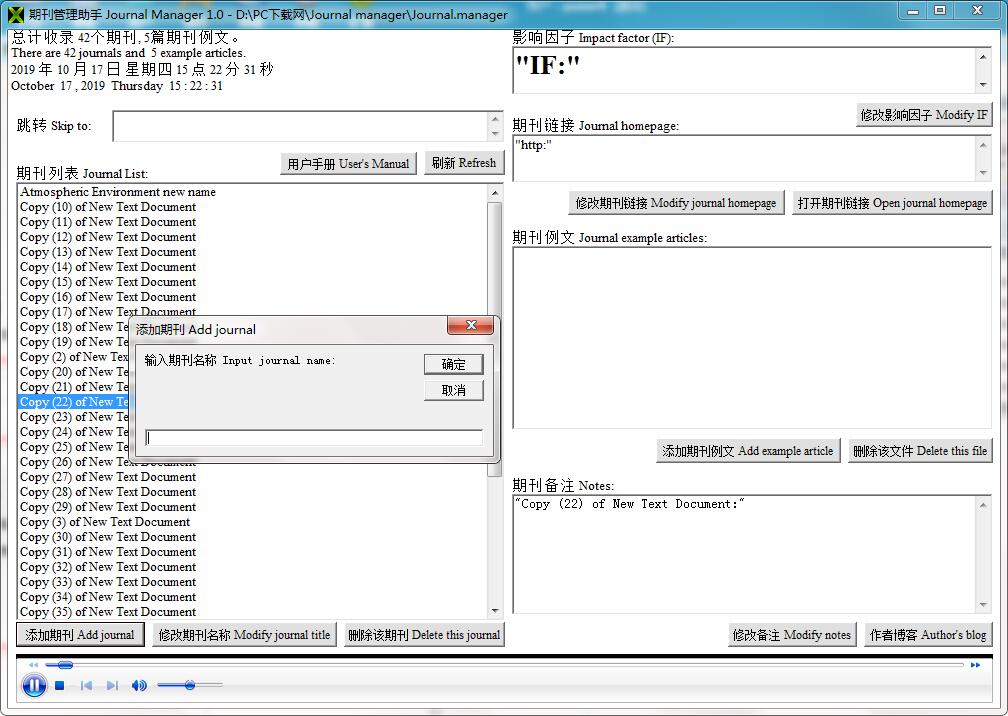Click the Skip to input box
Screen dimensions: 1008x716
pyautogui.click(x=300, y=126)
